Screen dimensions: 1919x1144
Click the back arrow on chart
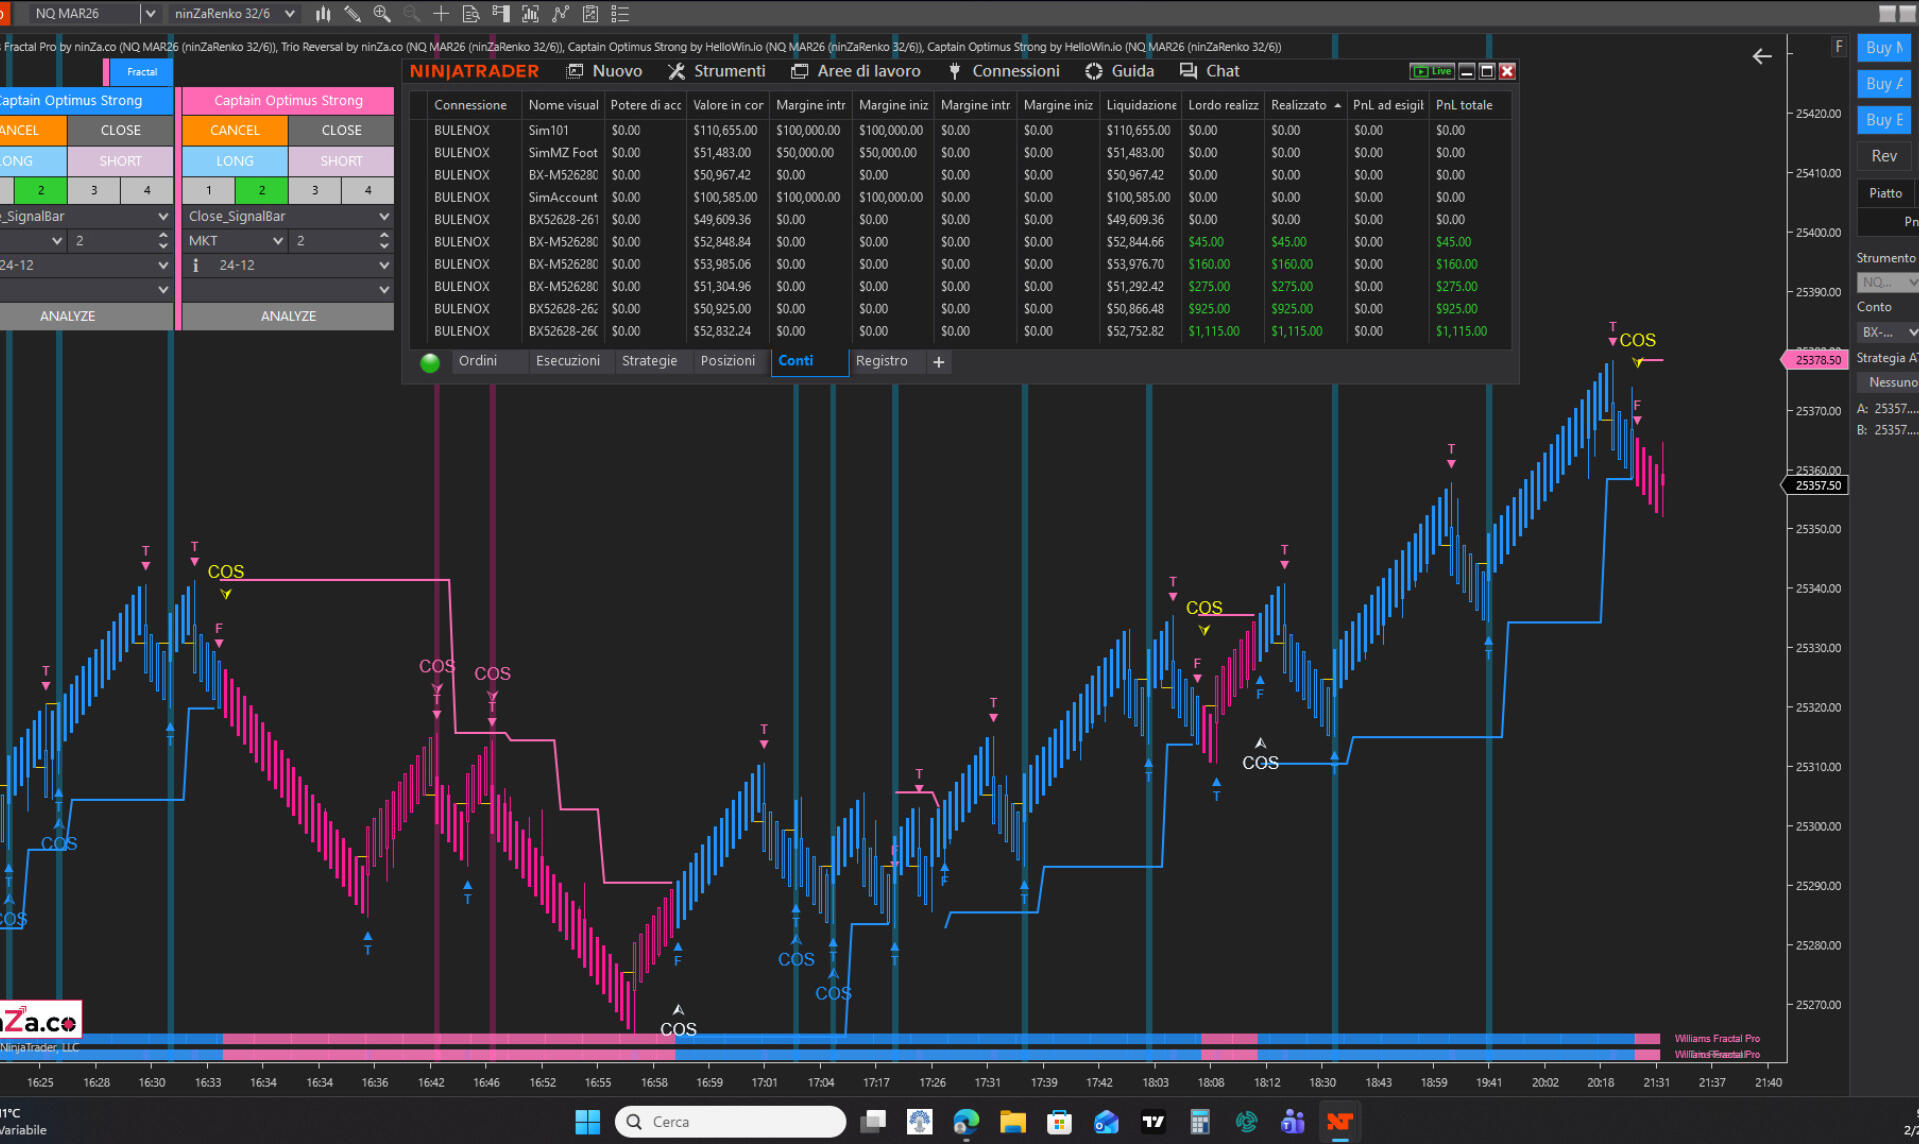pos(1762,57)
